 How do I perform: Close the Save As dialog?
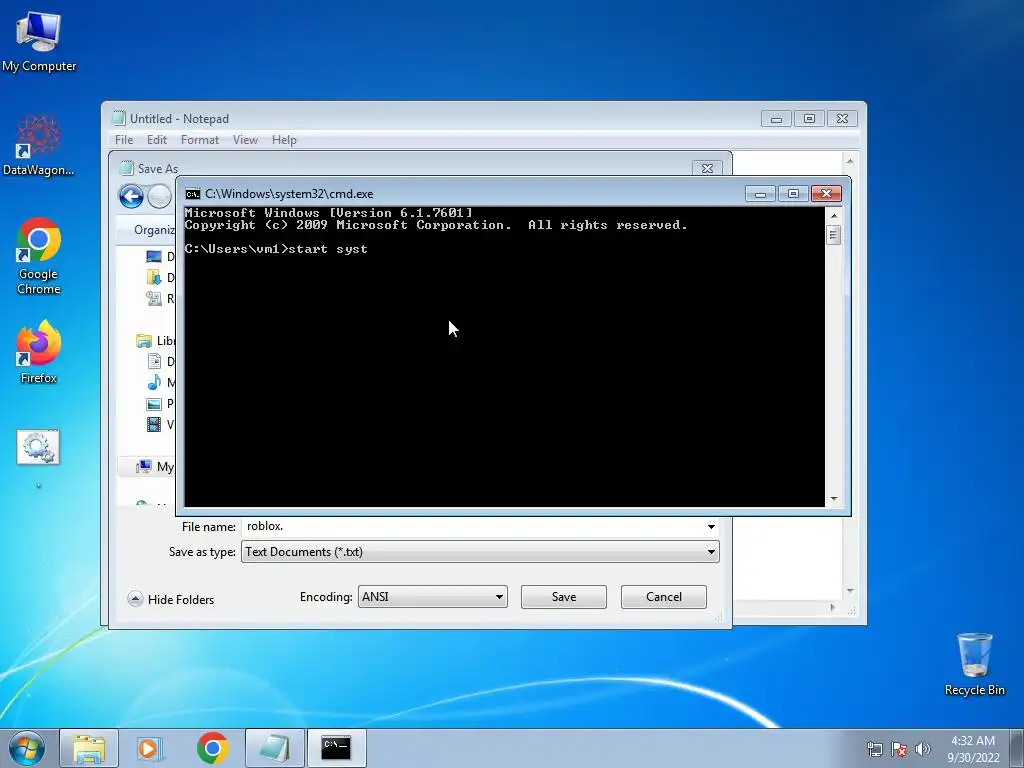(707, 168)
